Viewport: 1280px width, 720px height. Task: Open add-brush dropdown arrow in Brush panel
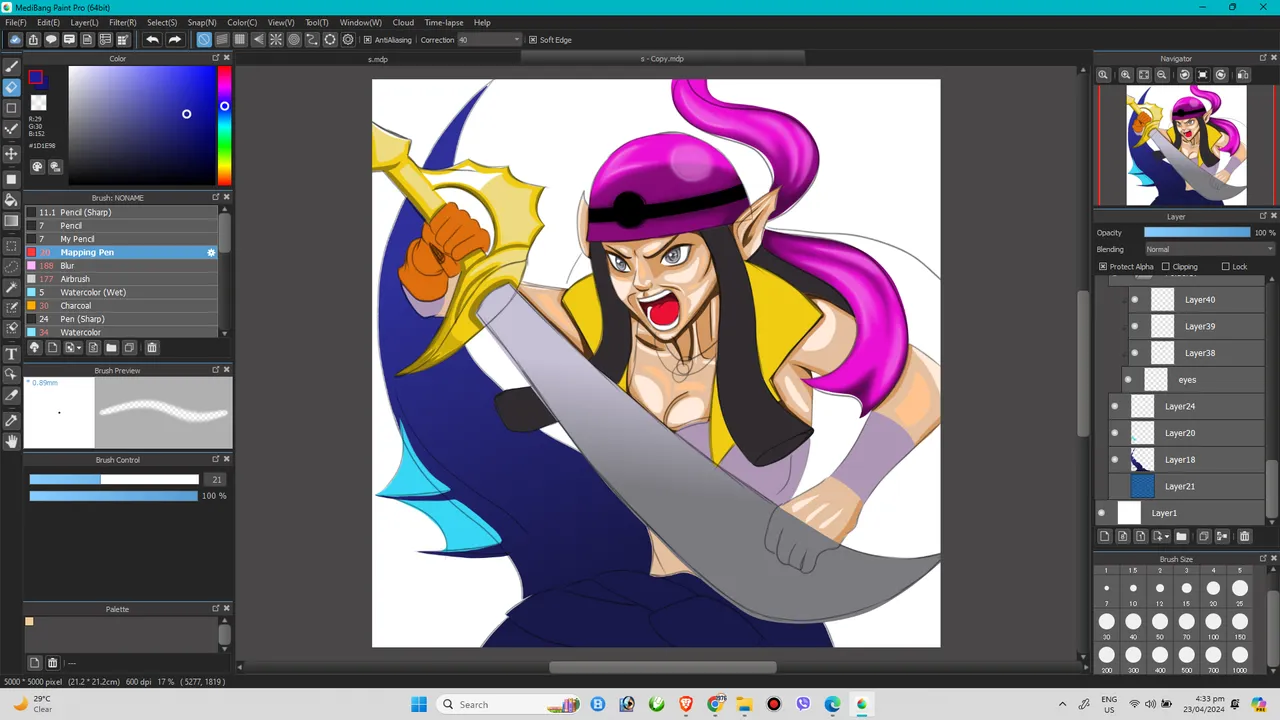pyautogui.click(x=79, y=348)
